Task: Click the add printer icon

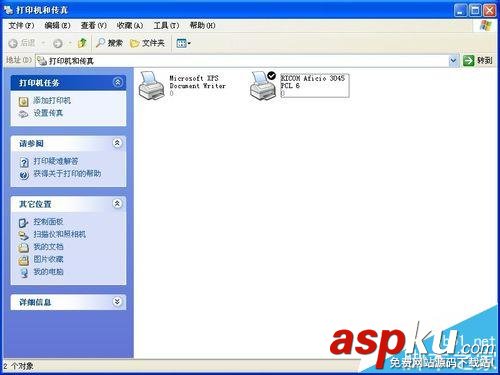Action: pyautogui.click(x=23, y=101)
